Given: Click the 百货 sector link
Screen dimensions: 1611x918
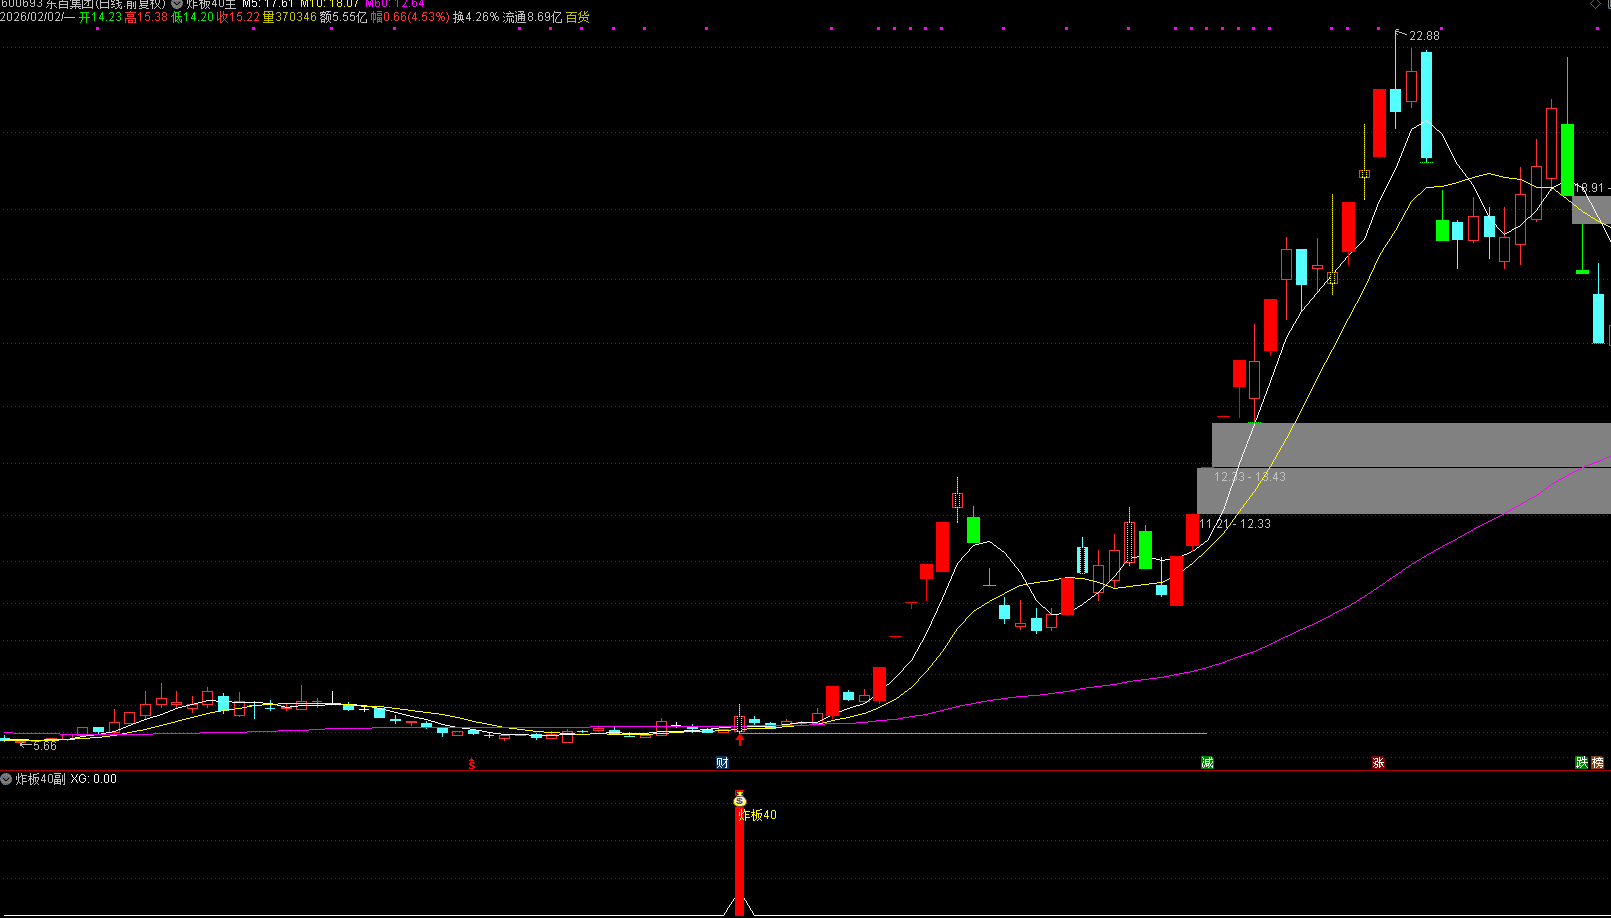Looking at the screenshot, I should (x=577, y=17).
